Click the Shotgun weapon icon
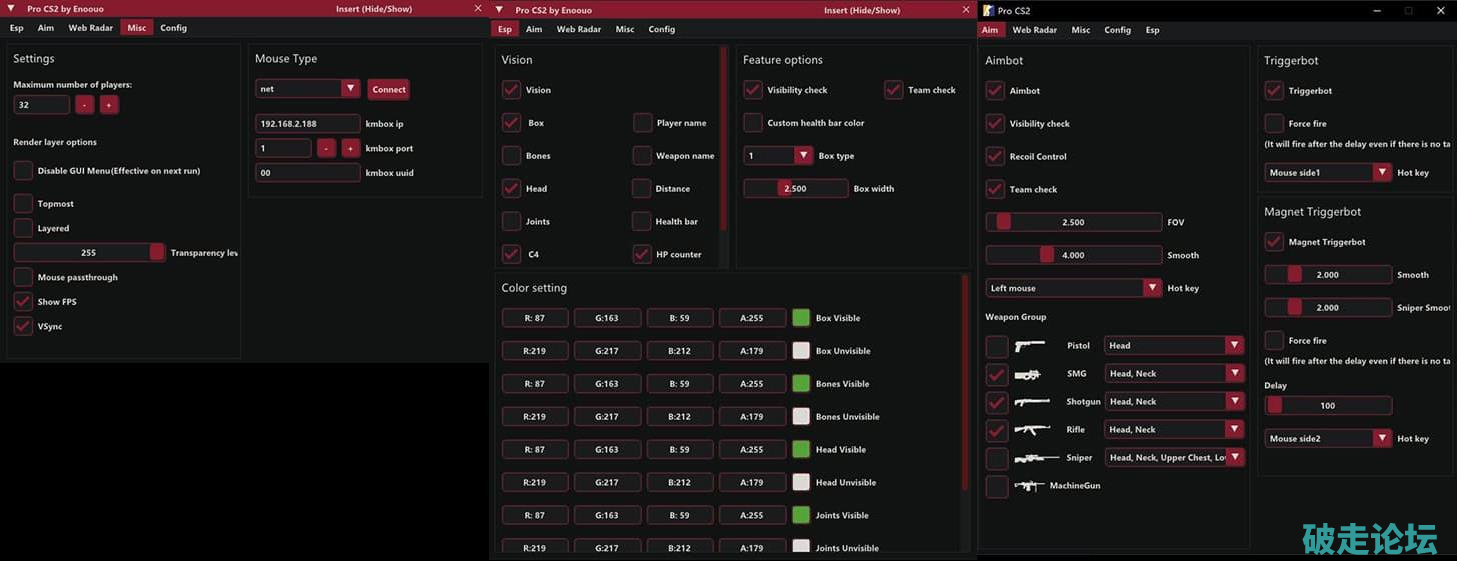The width and height of the screenshot is (1457, 561). point(1031,402)
